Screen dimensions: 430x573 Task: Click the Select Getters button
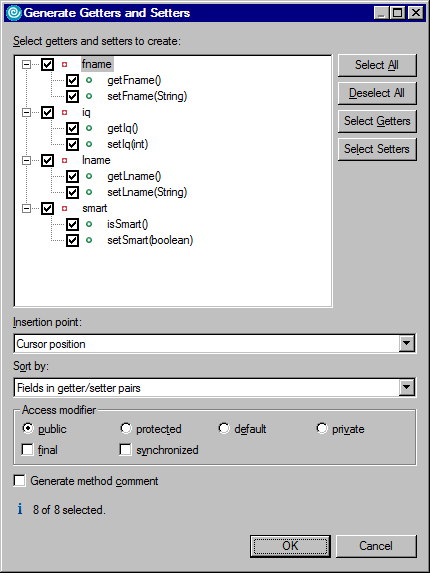coord(377,121)
